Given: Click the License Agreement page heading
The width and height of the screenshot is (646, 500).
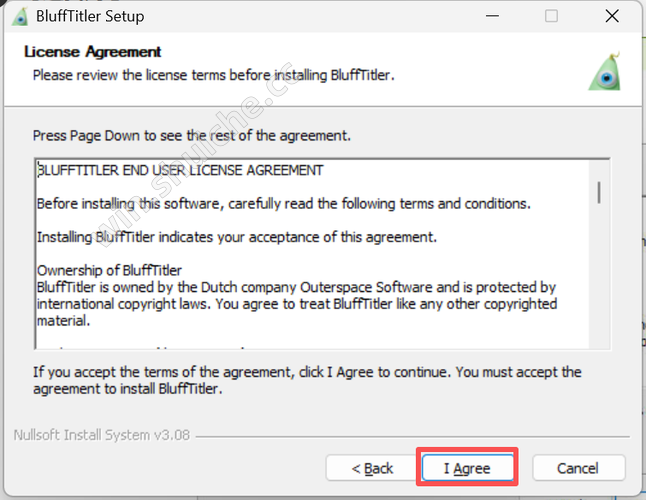Looking at the screenshot, I should click(x=93, y=52).
